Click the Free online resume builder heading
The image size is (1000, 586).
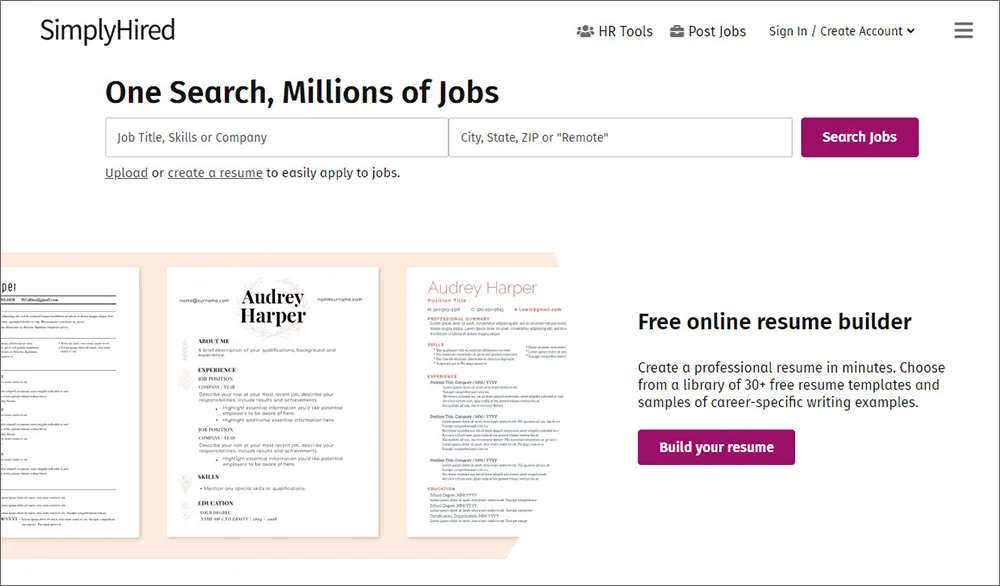[775, 321]
